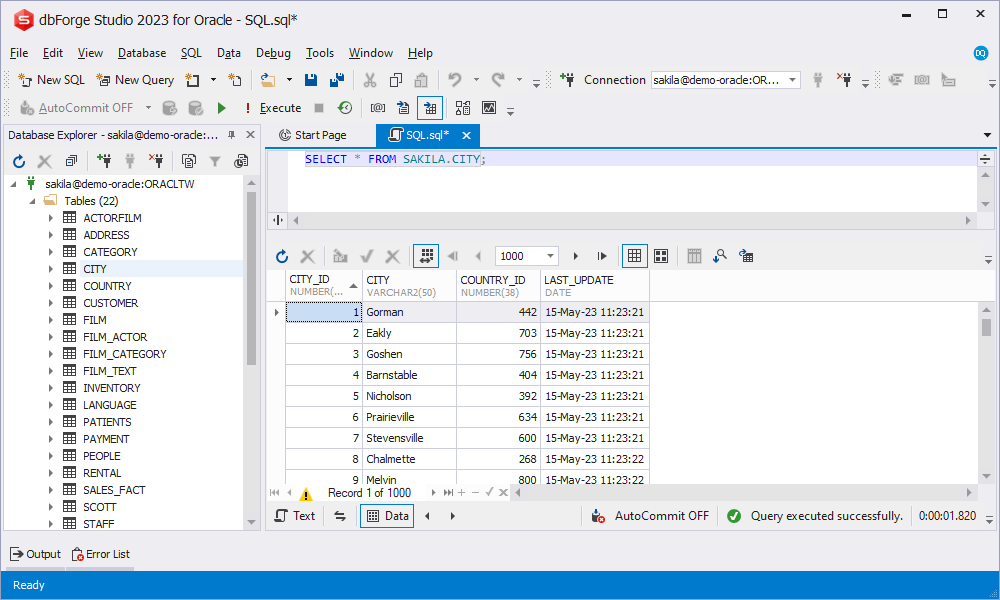Click the SQL editor query text line
The image size is (1000, 600).
pos(395,159)
